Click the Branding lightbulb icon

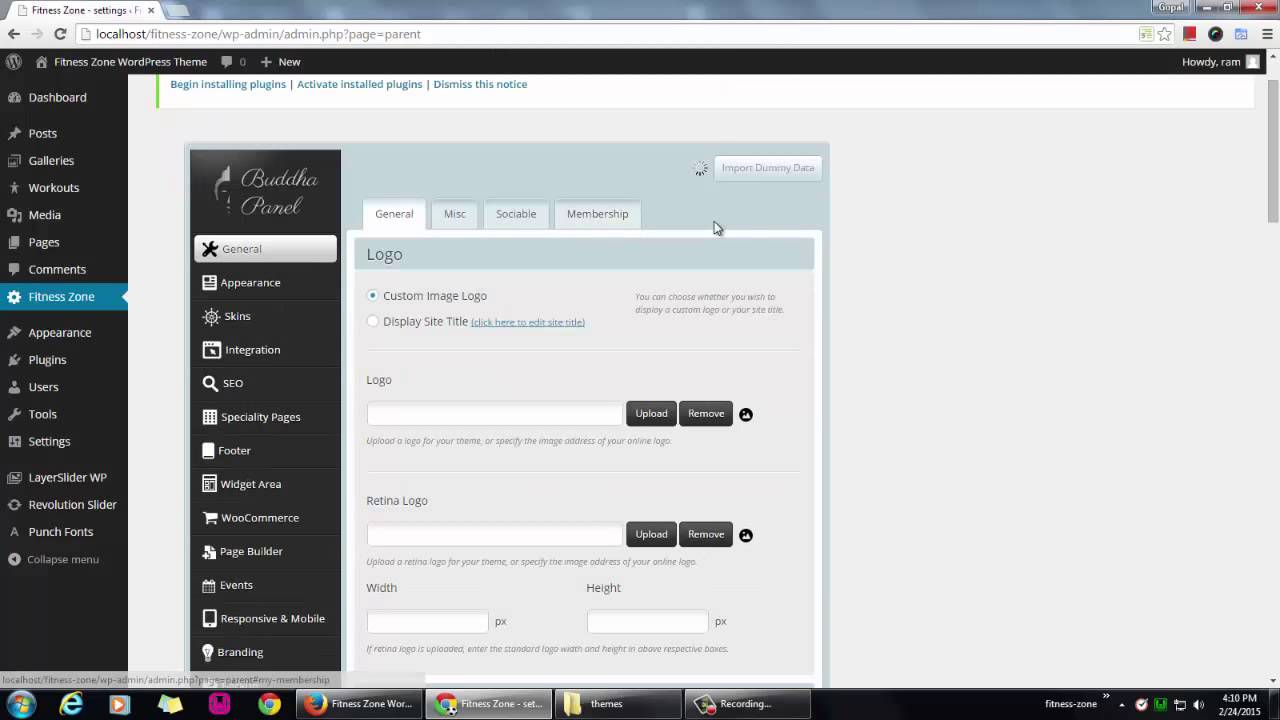coord(208,652)
